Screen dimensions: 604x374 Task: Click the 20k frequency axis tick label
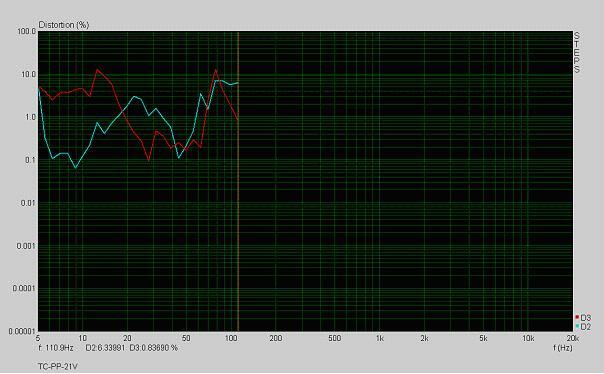click(x=573, y=339)
